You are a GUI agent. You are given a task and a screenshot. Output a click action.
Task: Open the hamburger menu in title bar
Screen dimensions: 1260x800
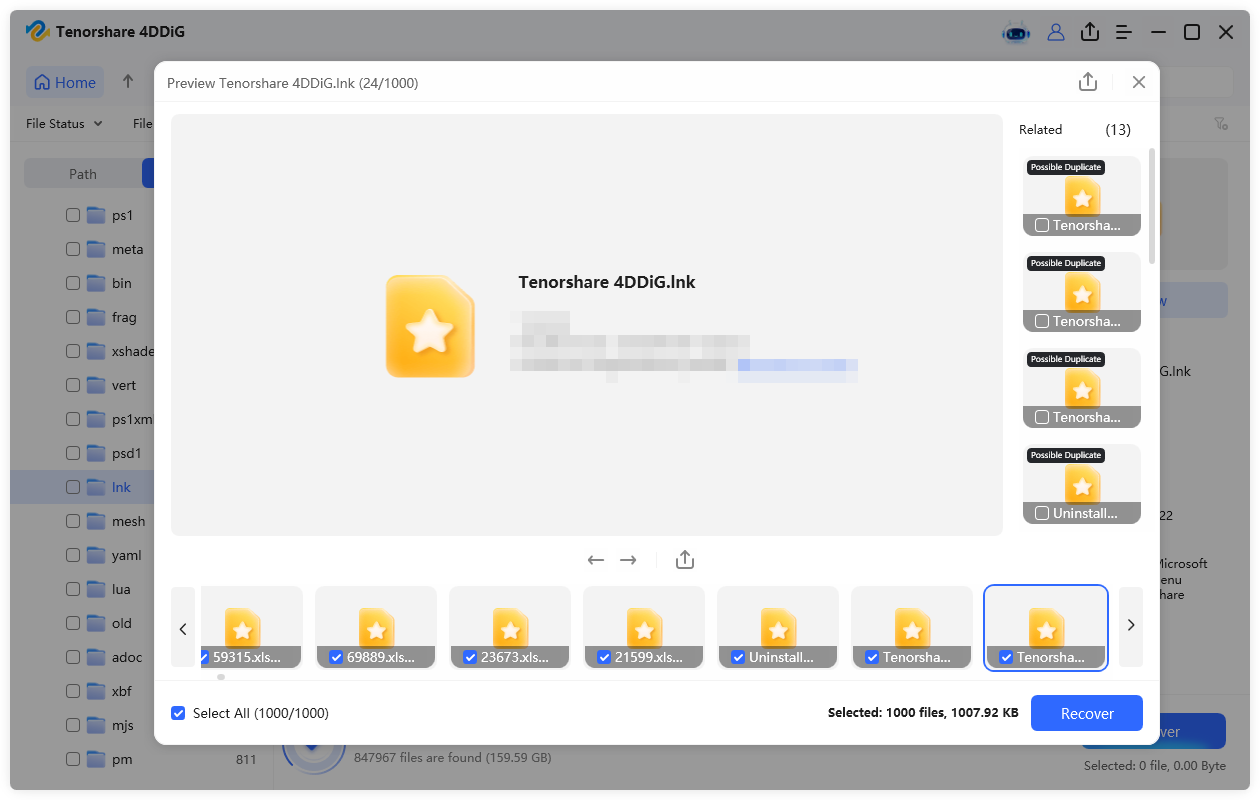1124,32
